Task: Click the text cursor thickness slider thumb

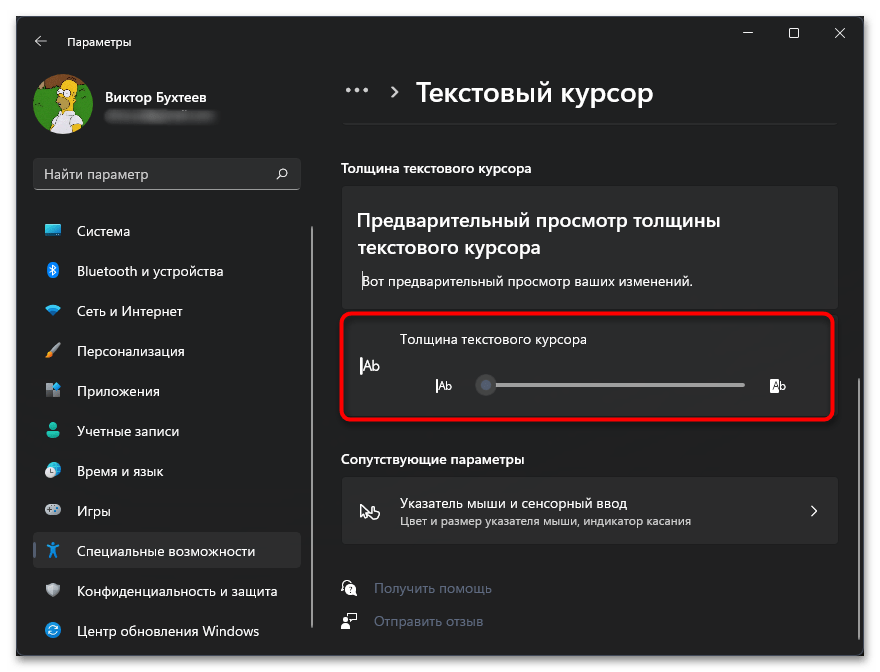Action: [486, 385]
